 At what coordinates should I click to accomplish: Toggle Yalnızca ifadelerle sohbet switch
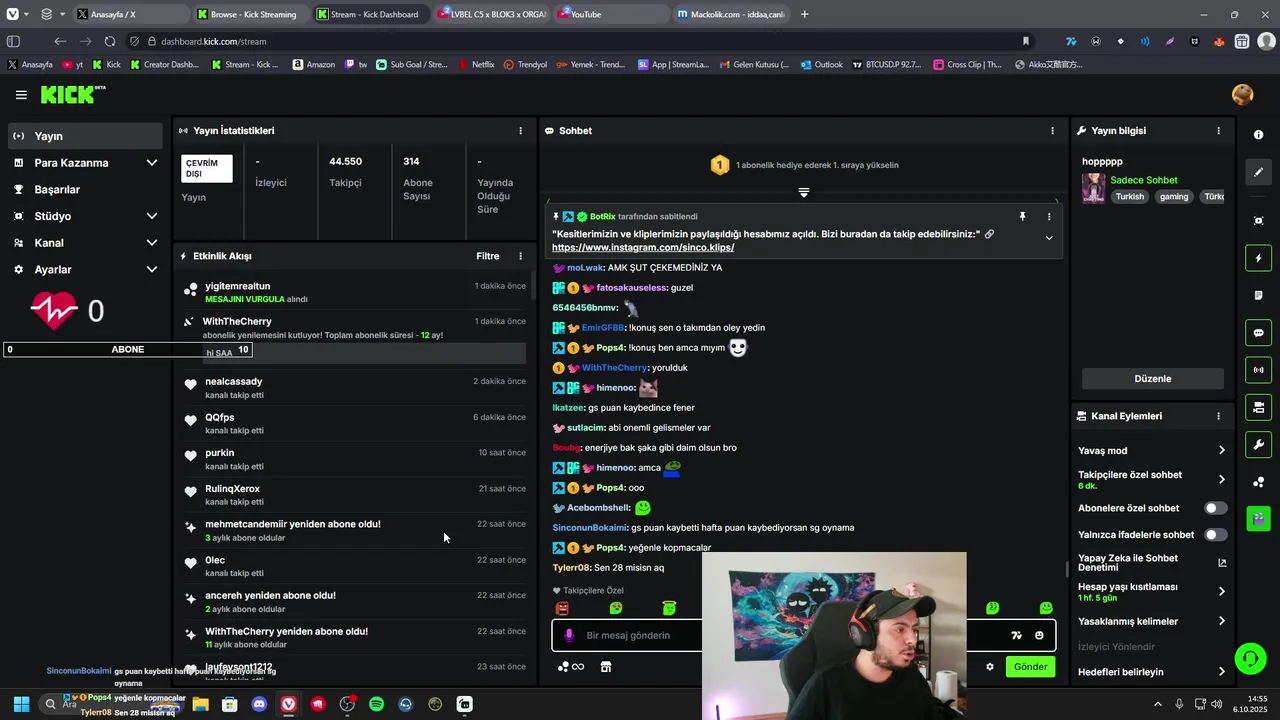coord(1215,535)
